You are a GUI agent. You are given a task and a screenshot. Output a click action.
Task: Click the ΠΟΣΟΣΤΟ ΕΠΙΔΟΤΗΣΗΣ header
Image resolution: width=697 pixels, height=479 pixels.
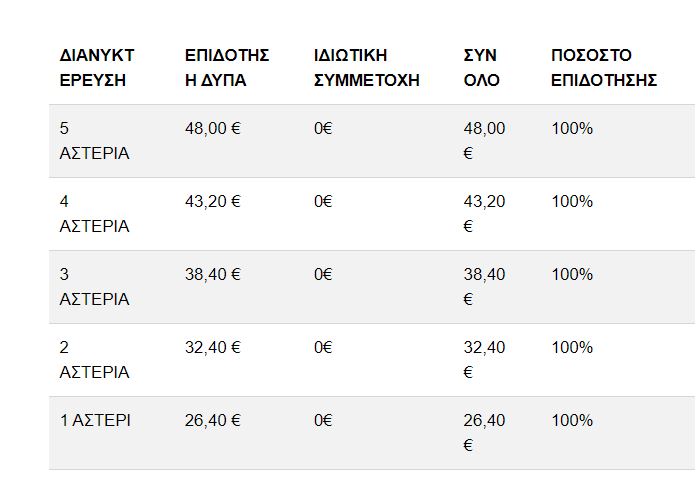point(603,68)
